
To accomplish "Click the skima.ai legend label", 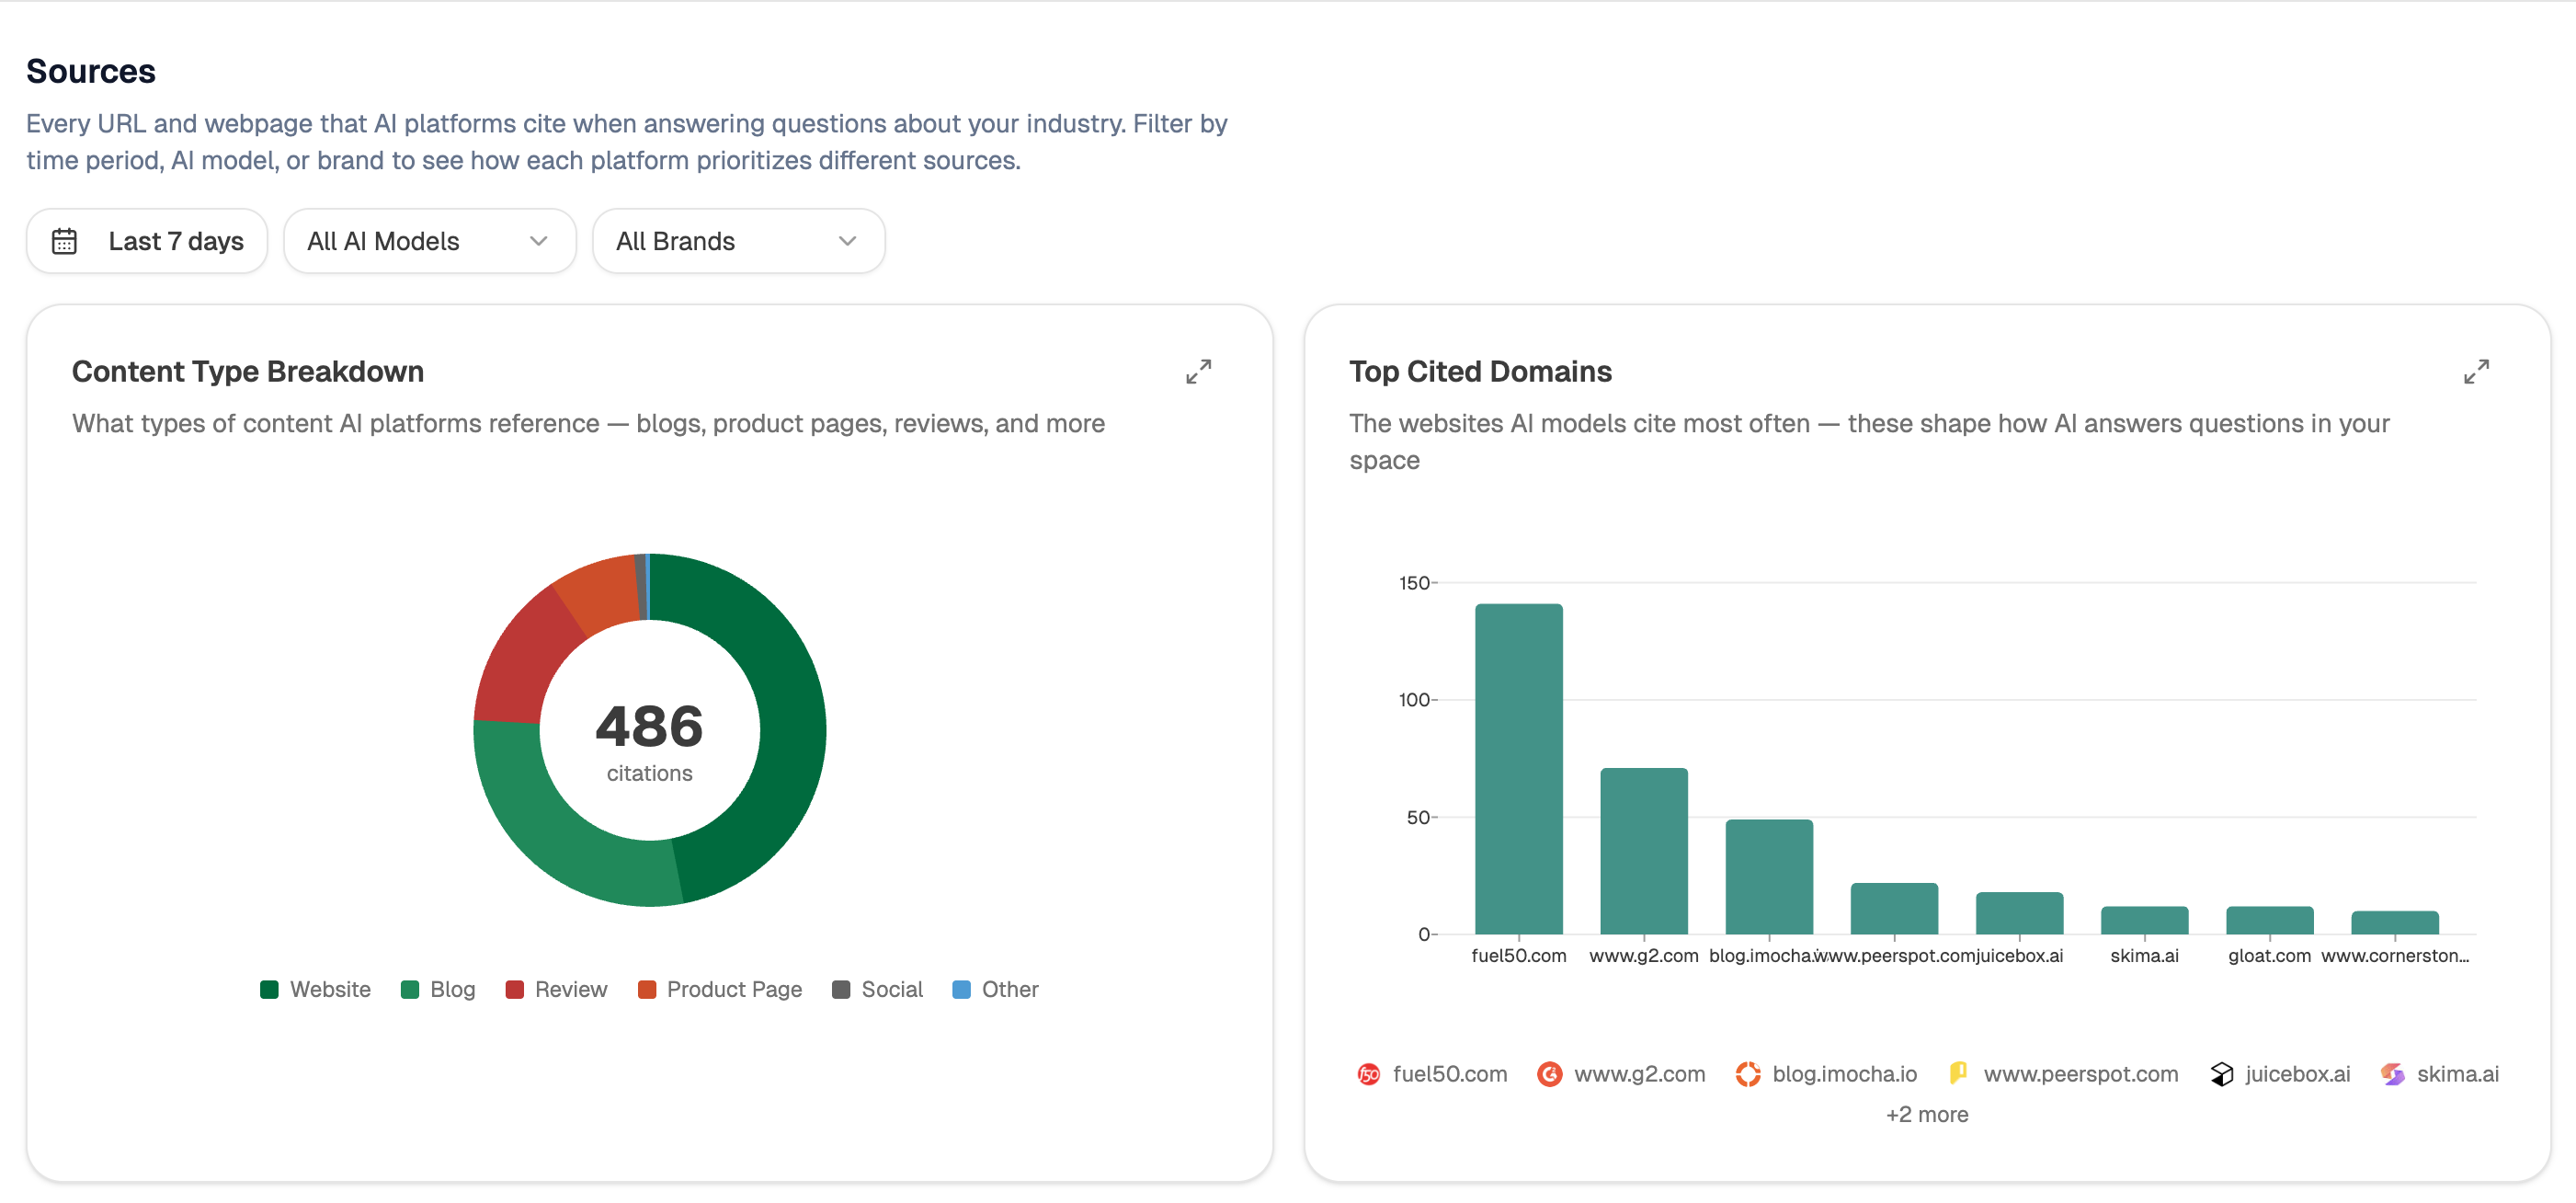I will tap(2457, 1074).
